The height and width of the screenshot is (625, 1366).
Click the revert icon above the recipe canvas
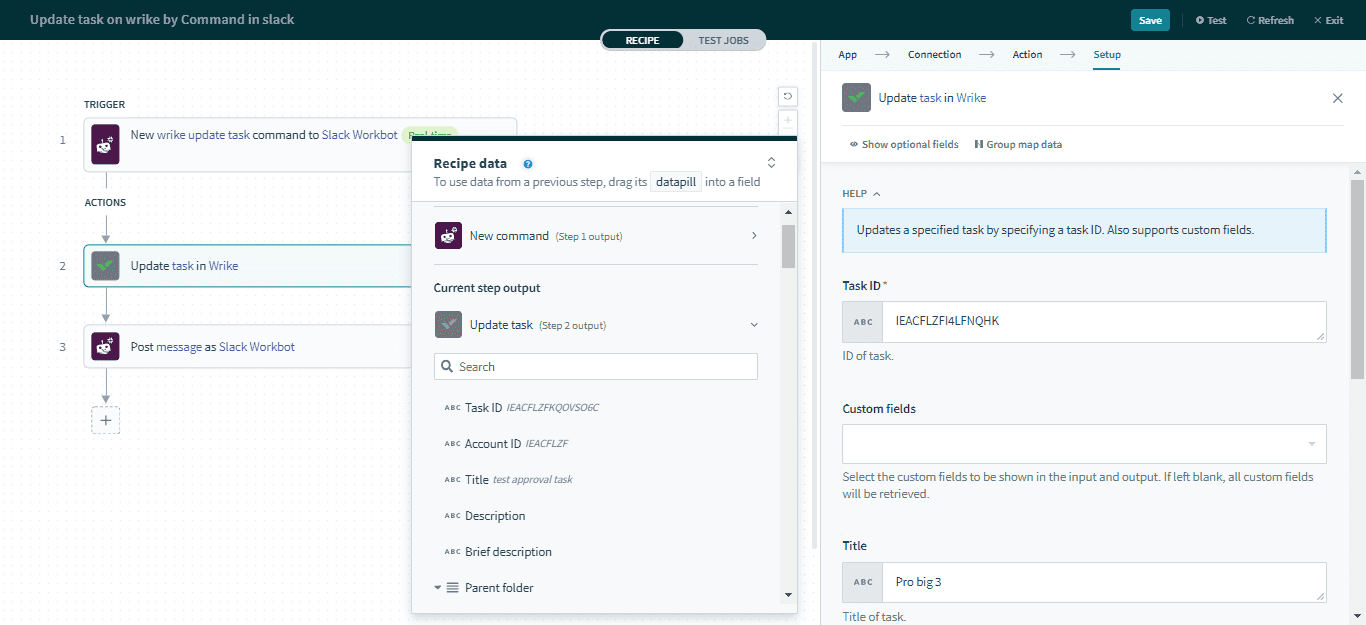click(787, 96)
